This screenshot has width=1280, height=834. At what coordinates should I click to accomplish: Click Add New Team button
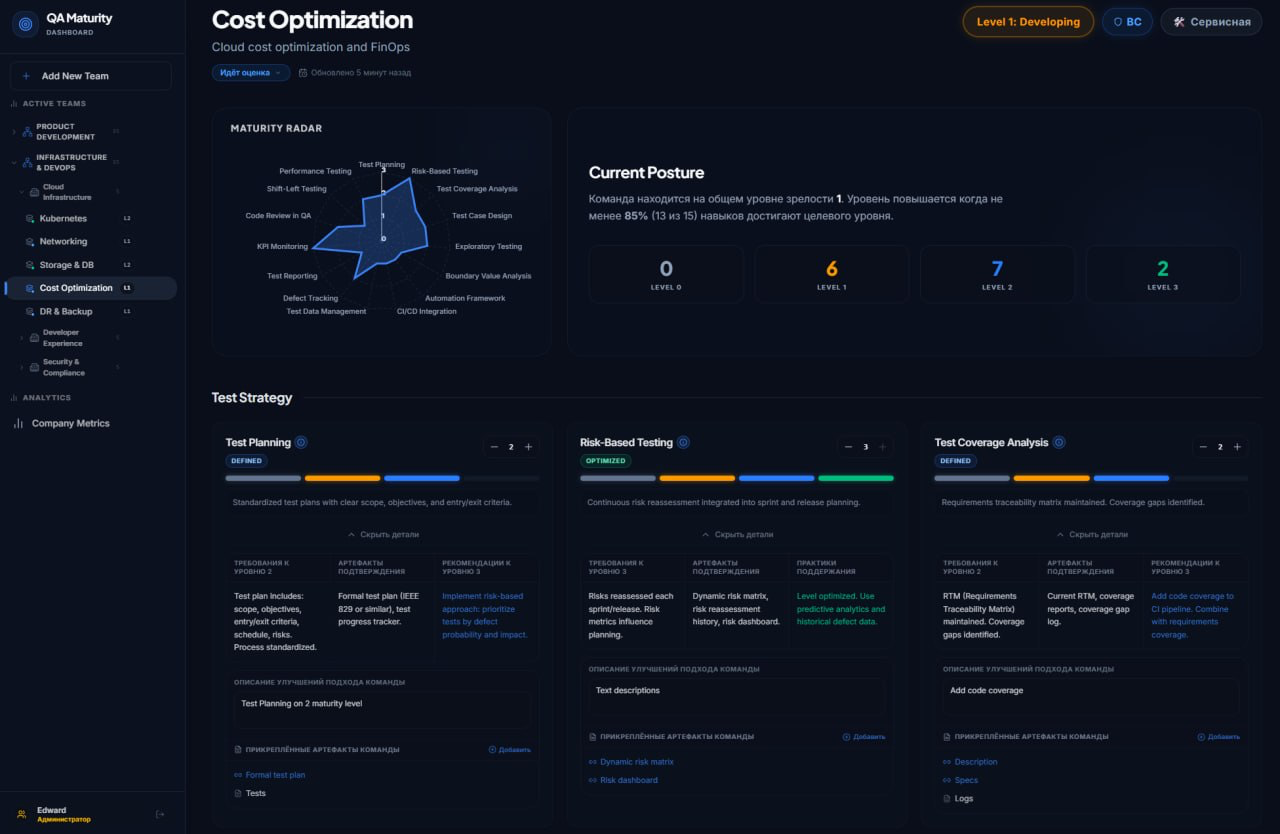click(x=91, y=76)
